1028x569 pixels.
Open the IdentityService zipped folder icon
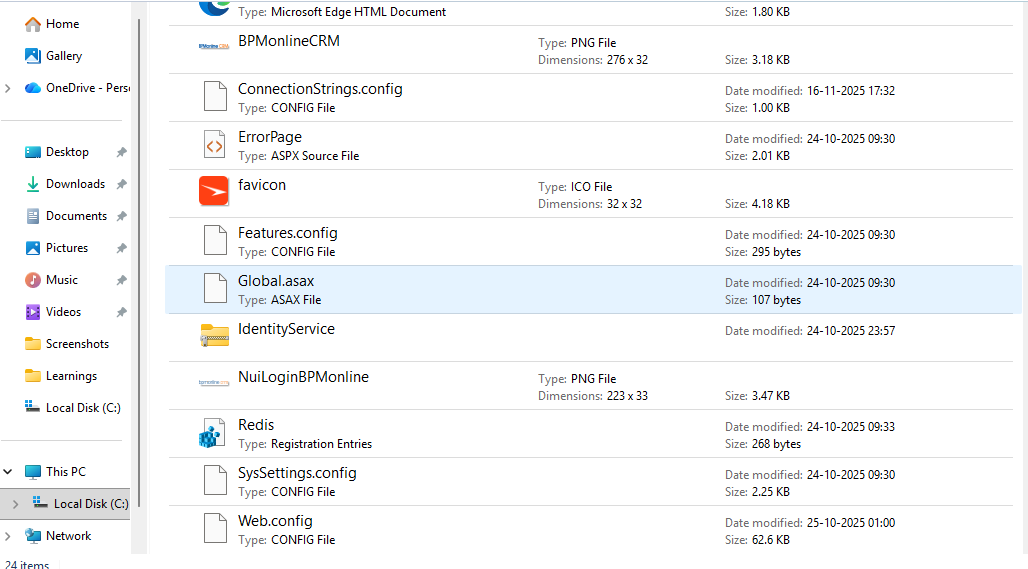[x=214, y=336]
